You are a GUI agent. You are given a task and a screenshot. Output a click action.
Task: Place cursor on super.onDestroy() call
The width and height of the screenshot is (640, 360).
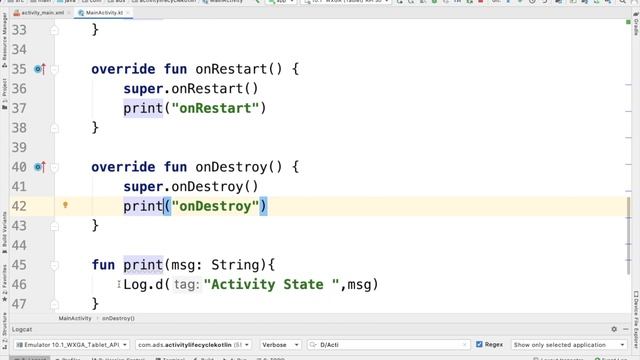click(191, 187)
